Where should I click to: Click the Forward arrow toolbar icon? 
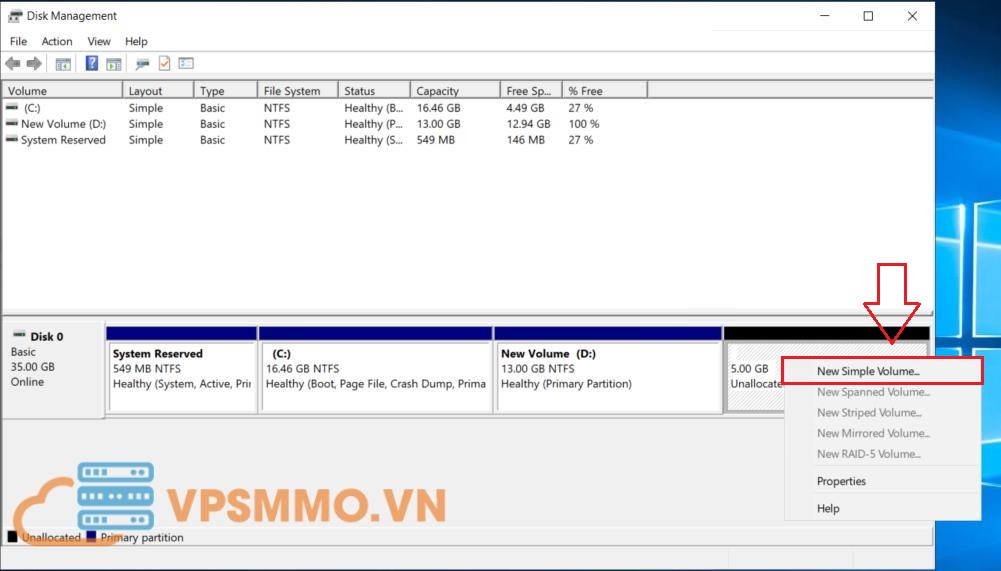34,64
